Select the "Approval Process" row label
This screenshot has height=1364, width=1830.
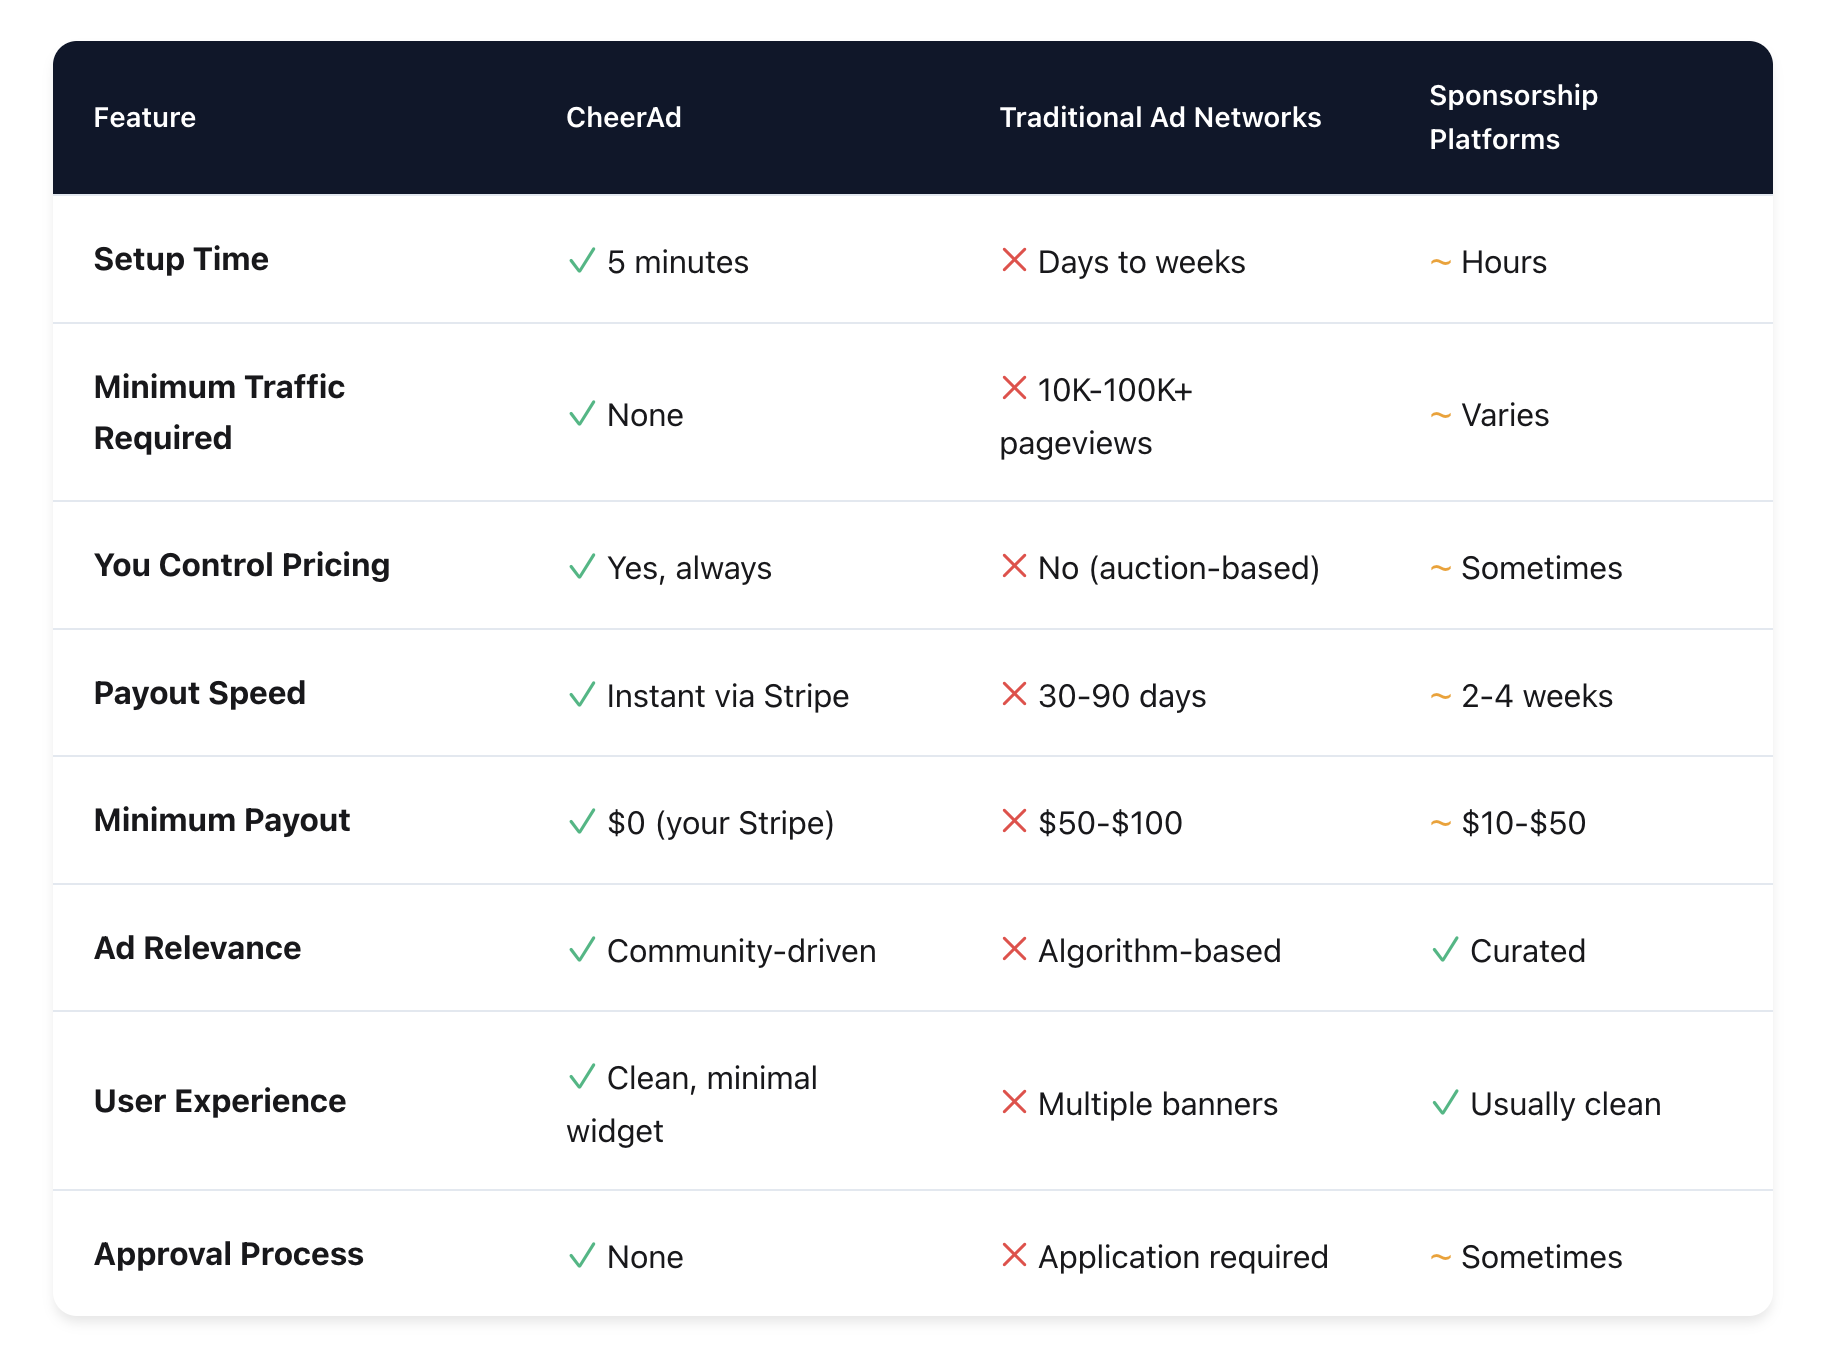[x=229, y=1254]
